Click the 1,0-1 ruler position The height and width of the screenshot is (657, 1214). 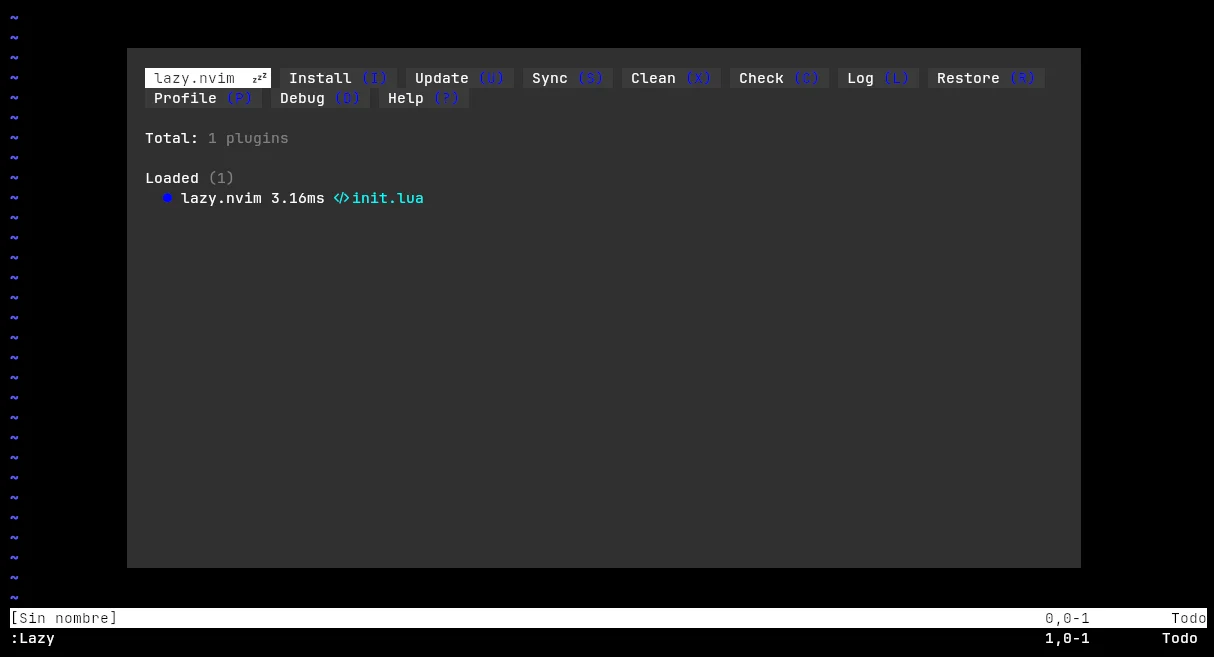(1068, 638)
